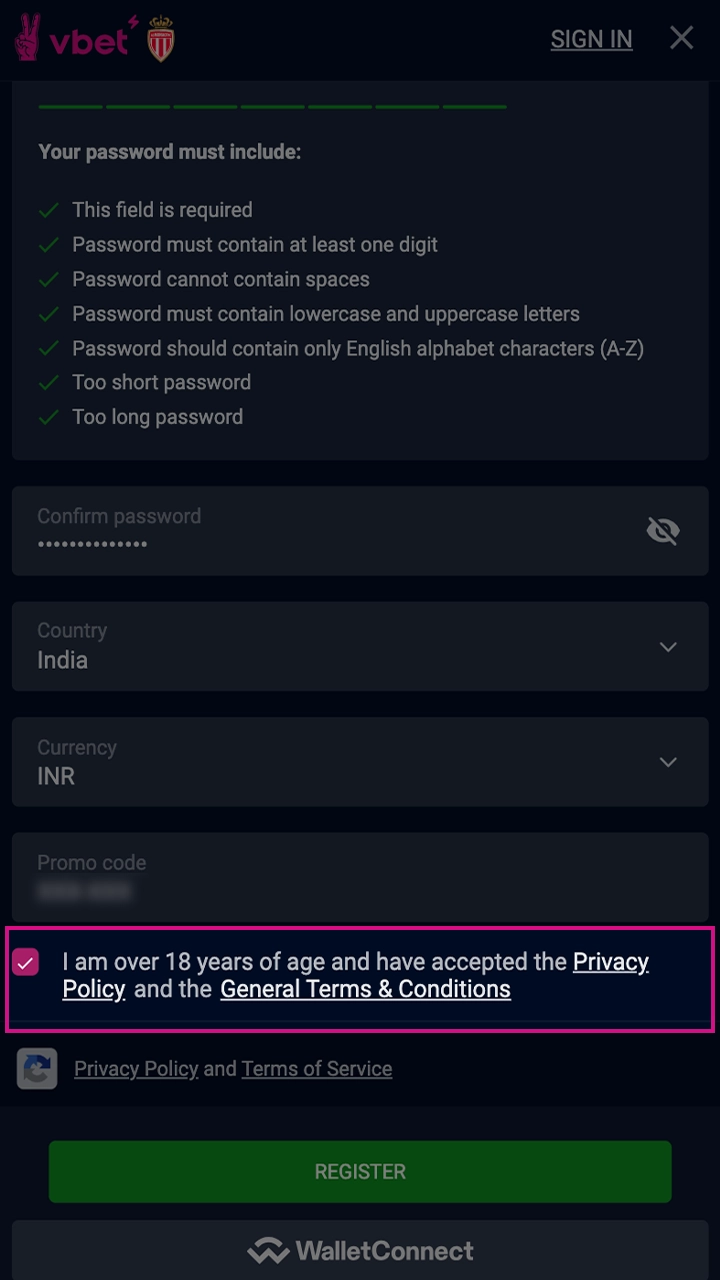Uncheck the over 18 age checkbox
This screenshot has height=1280, width=720.
[26, 963]
